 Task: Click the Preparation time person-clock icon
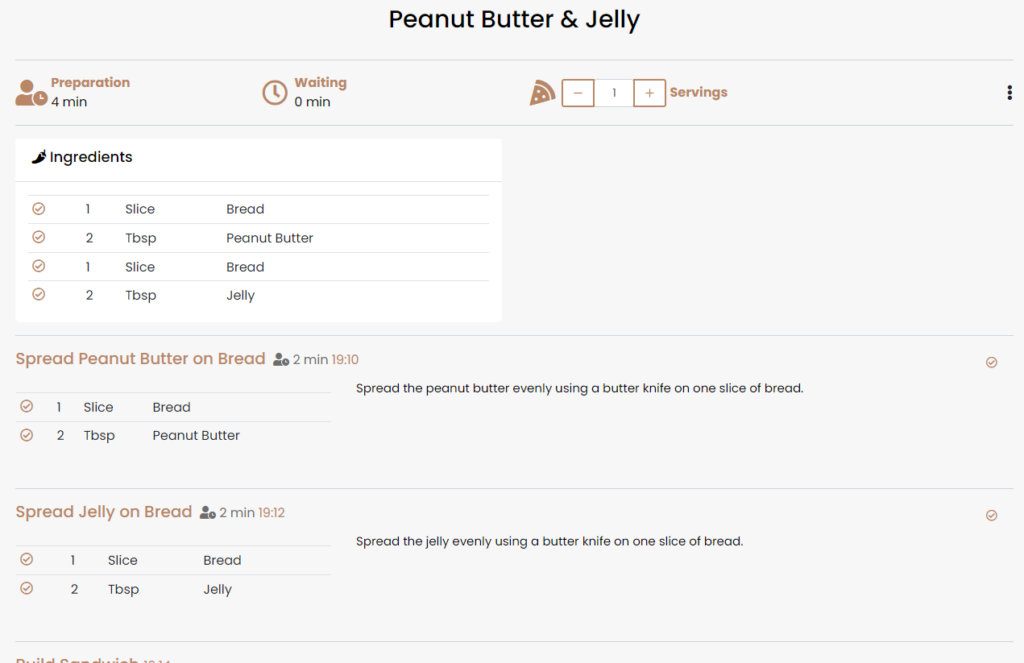tap(31, 93)
